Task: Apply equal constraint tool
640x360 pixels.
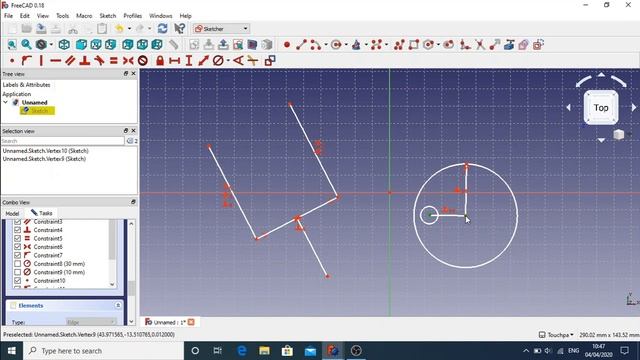Action: pos(113,61)
